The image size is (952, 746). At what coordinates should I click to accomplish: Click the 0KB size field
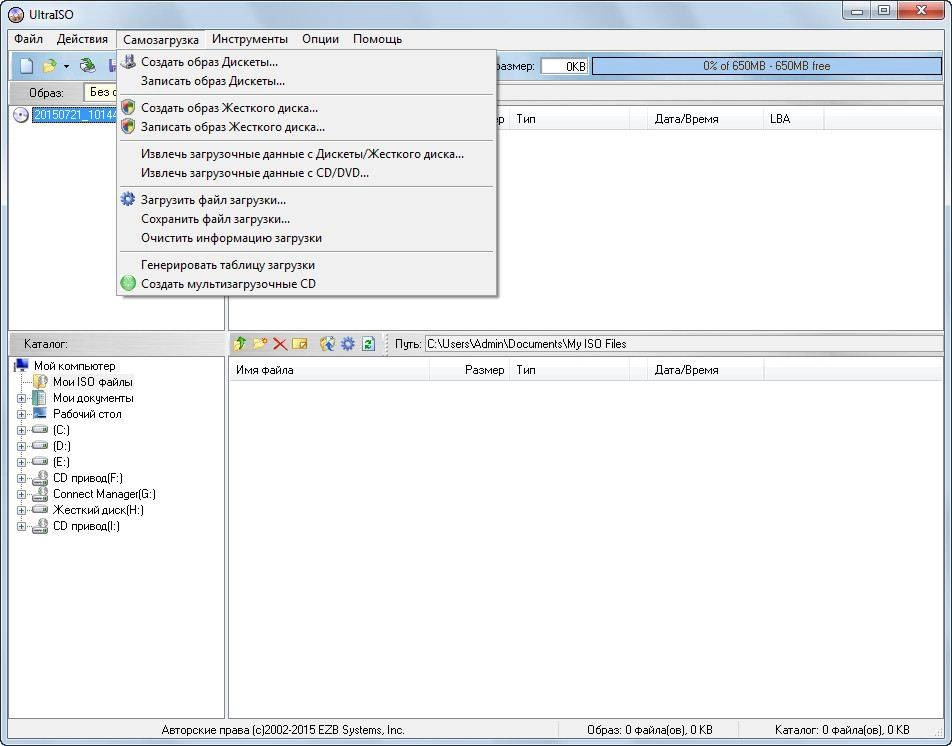click(564, 66)
